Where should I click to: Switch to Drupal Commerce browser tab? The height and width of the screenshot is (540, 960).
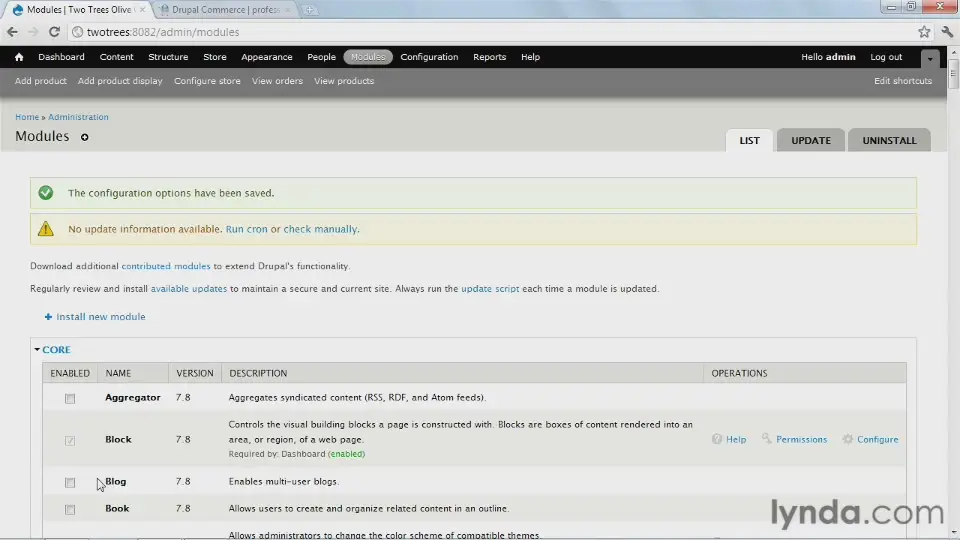pos(225,10)
